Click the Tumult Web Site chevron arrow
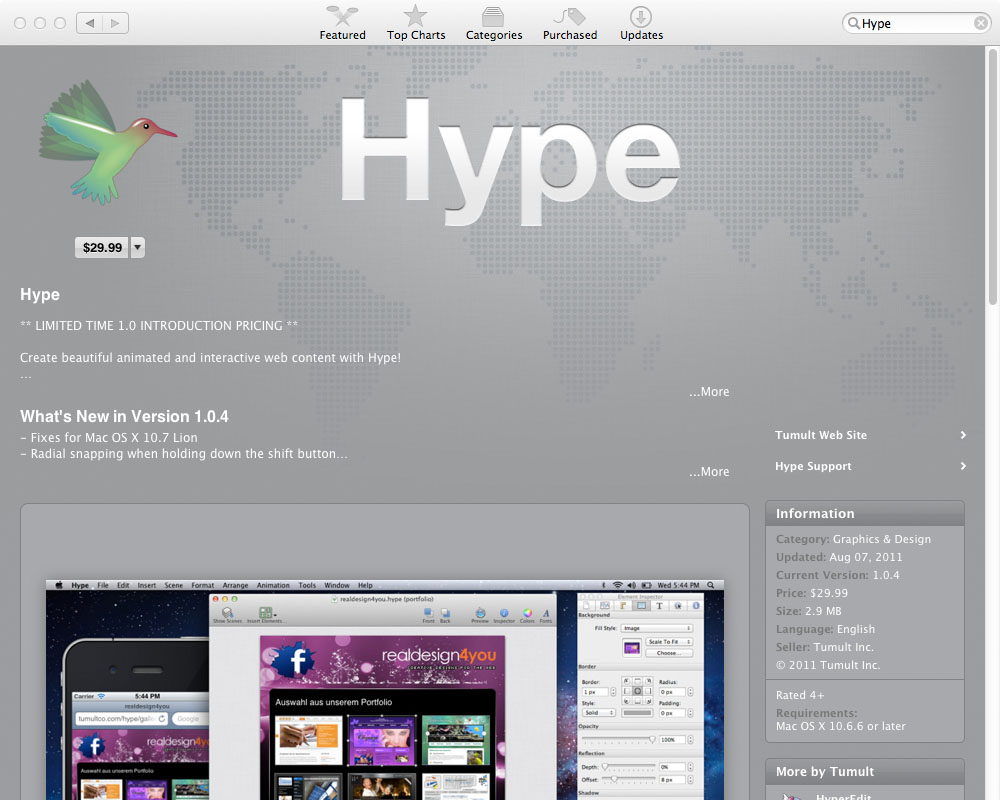The image size is (1000, 800). [963, 435]
